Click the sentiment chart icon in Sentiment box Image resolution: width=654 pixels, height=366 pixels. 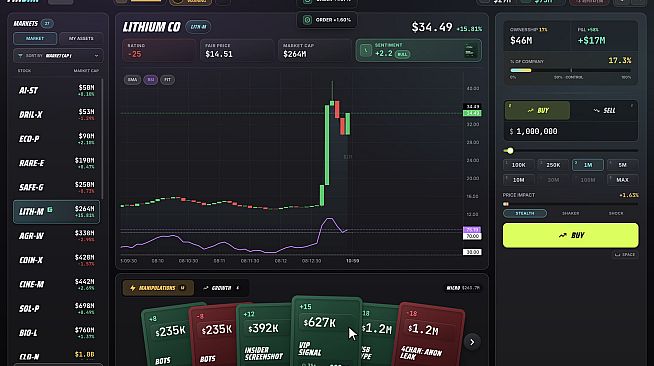469,51
